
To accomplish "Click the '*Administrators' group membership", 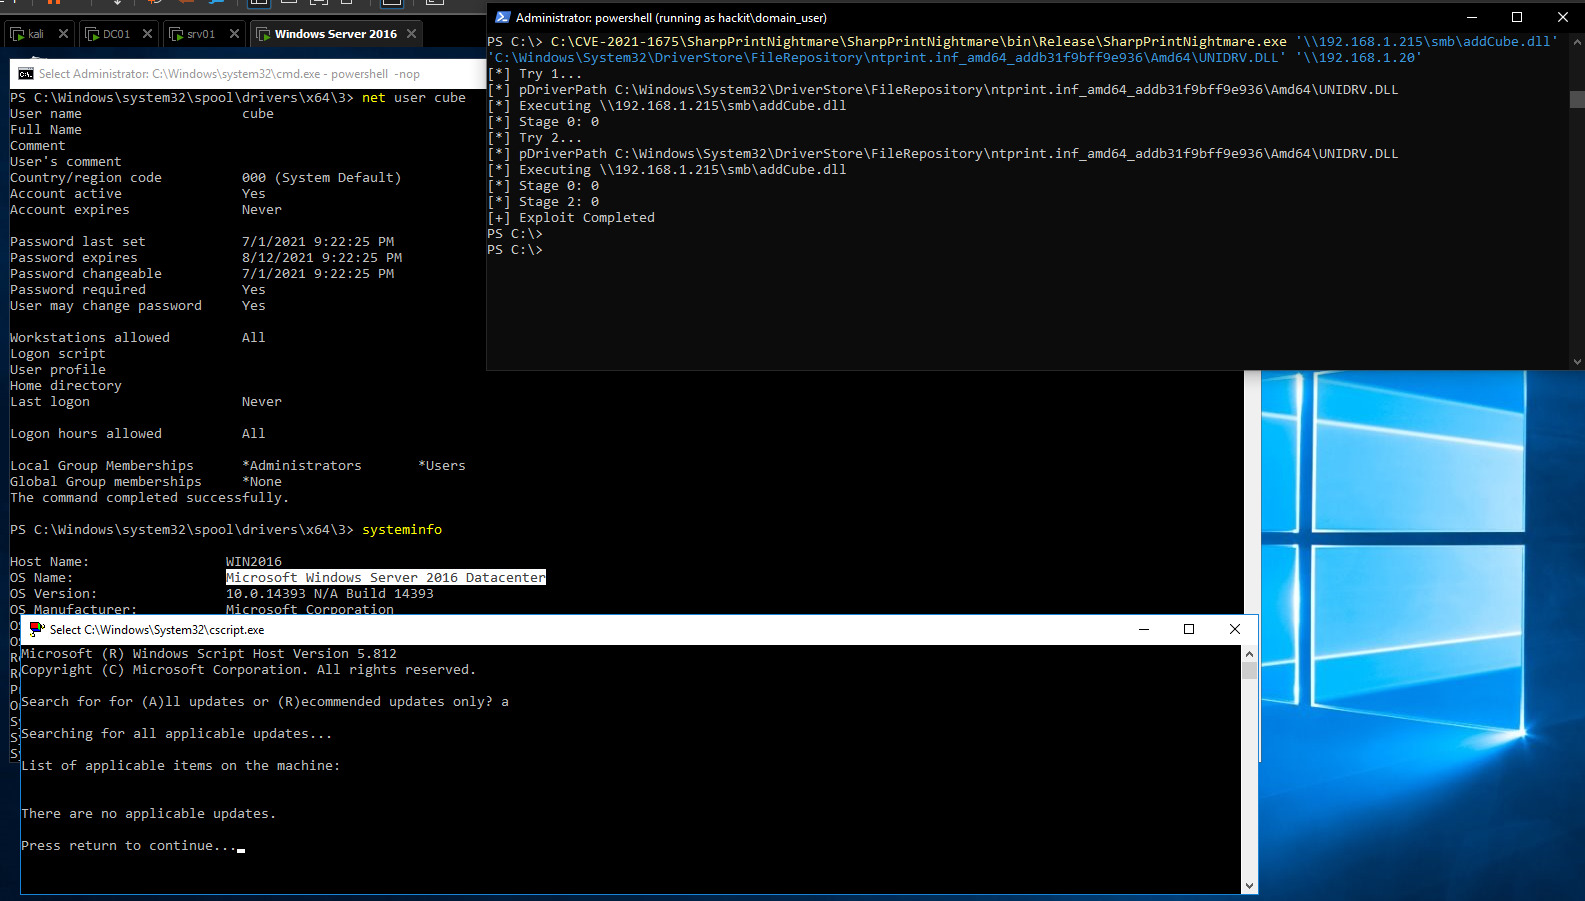I will tap(302, 466).
